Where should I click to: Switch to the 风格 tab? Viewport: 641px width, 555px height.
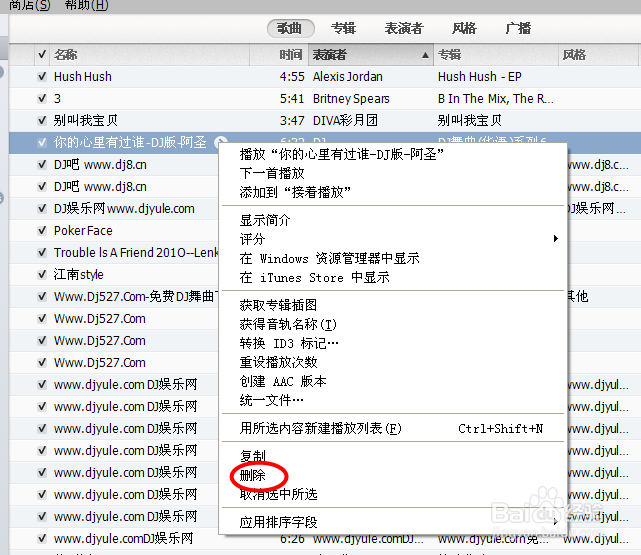coord(464,28)
